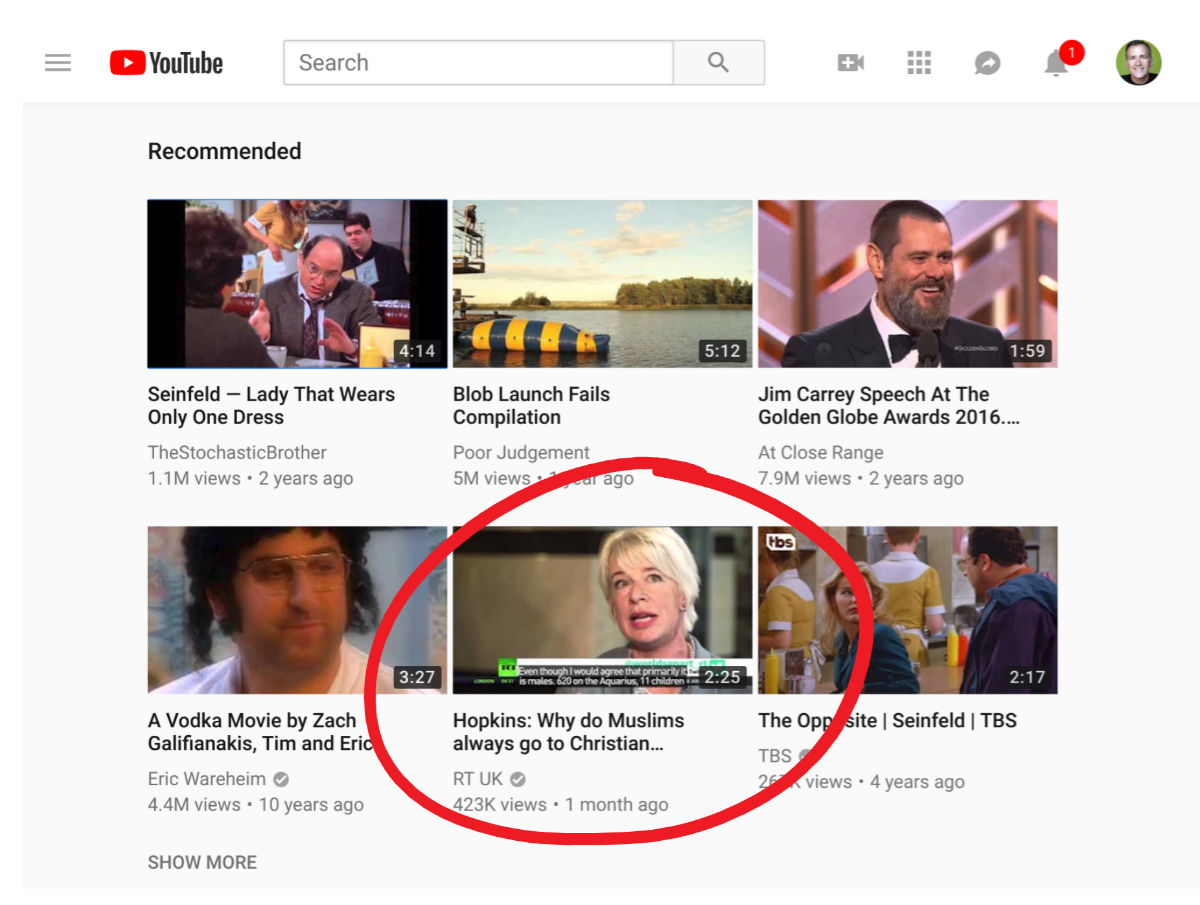Image resolution: width=1200 pixels, height=905 pixels.
Task: Click title 'Blob Launch Fails Compilation'
Action: [x=531, y=406]
